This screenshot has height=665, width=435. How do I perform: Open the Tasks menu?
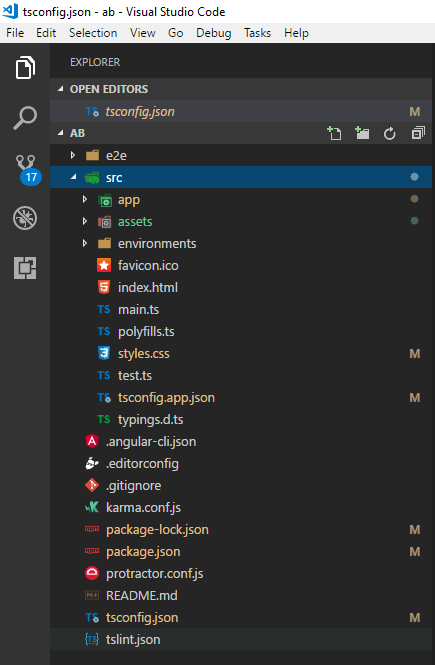(257, 33)
